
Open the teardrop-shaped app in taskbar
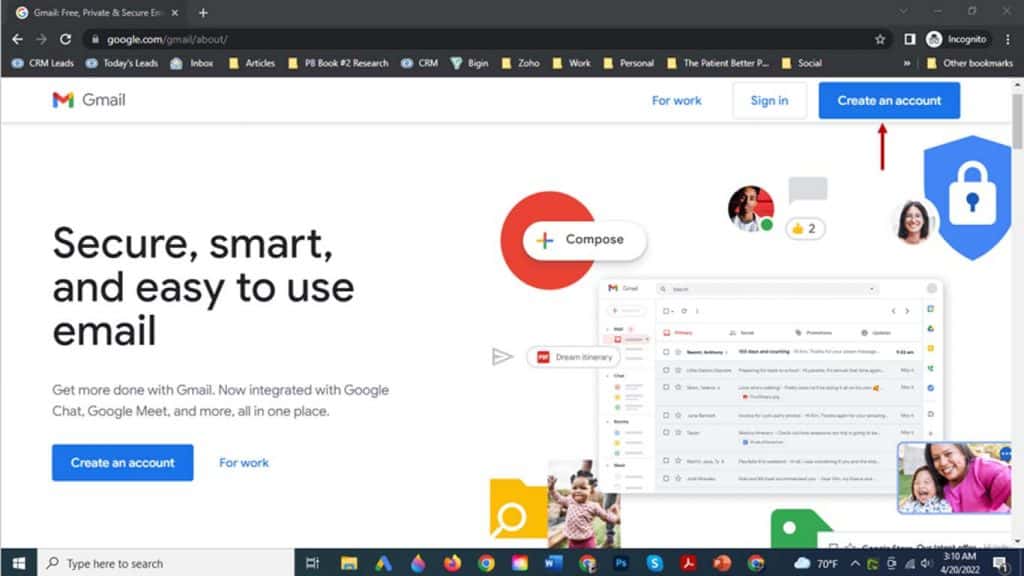point(418,563)
